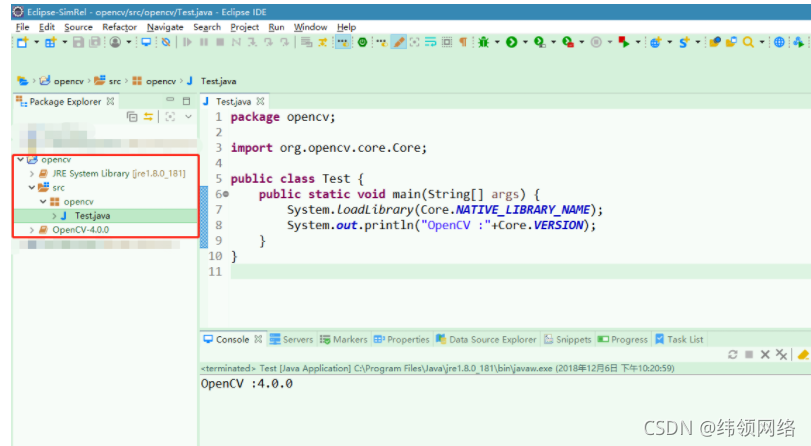Viewport: 811px width, 446px height.
Task: Open the File menu
Action: point(22,27)
